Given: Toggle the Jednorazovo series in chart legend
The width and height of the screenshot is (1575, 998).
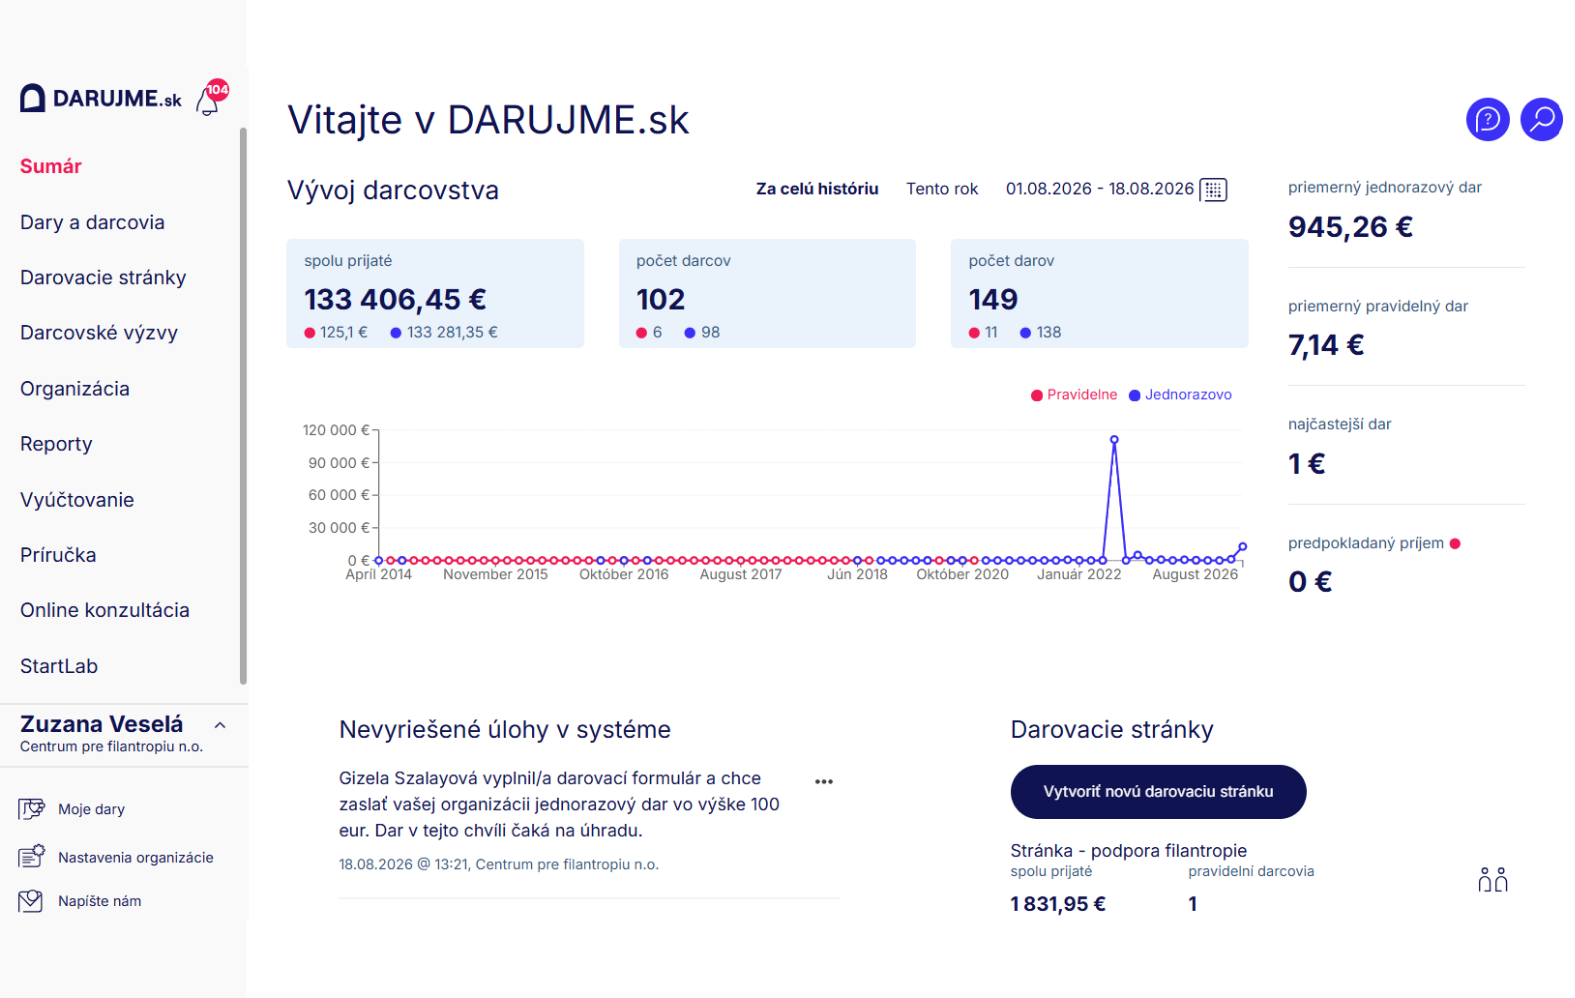Looking at the screenshot, I should point(1180,395).
